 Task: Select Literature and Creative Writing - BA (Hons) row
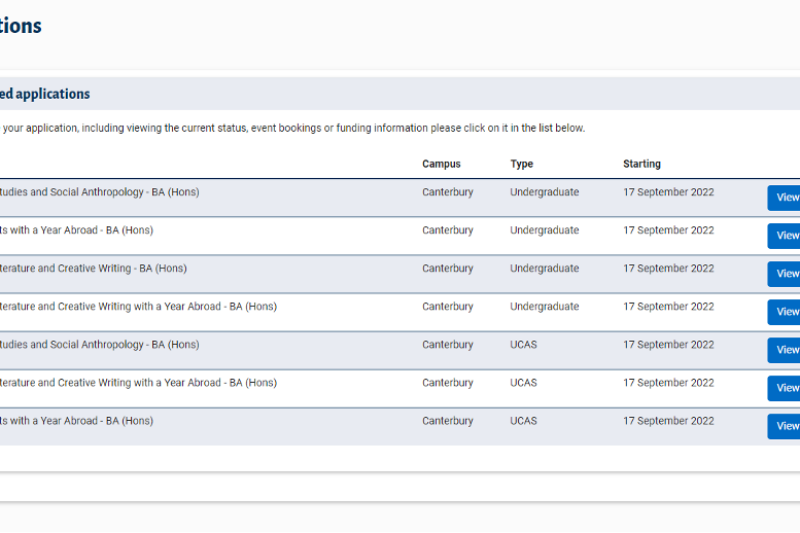(400, 274)
